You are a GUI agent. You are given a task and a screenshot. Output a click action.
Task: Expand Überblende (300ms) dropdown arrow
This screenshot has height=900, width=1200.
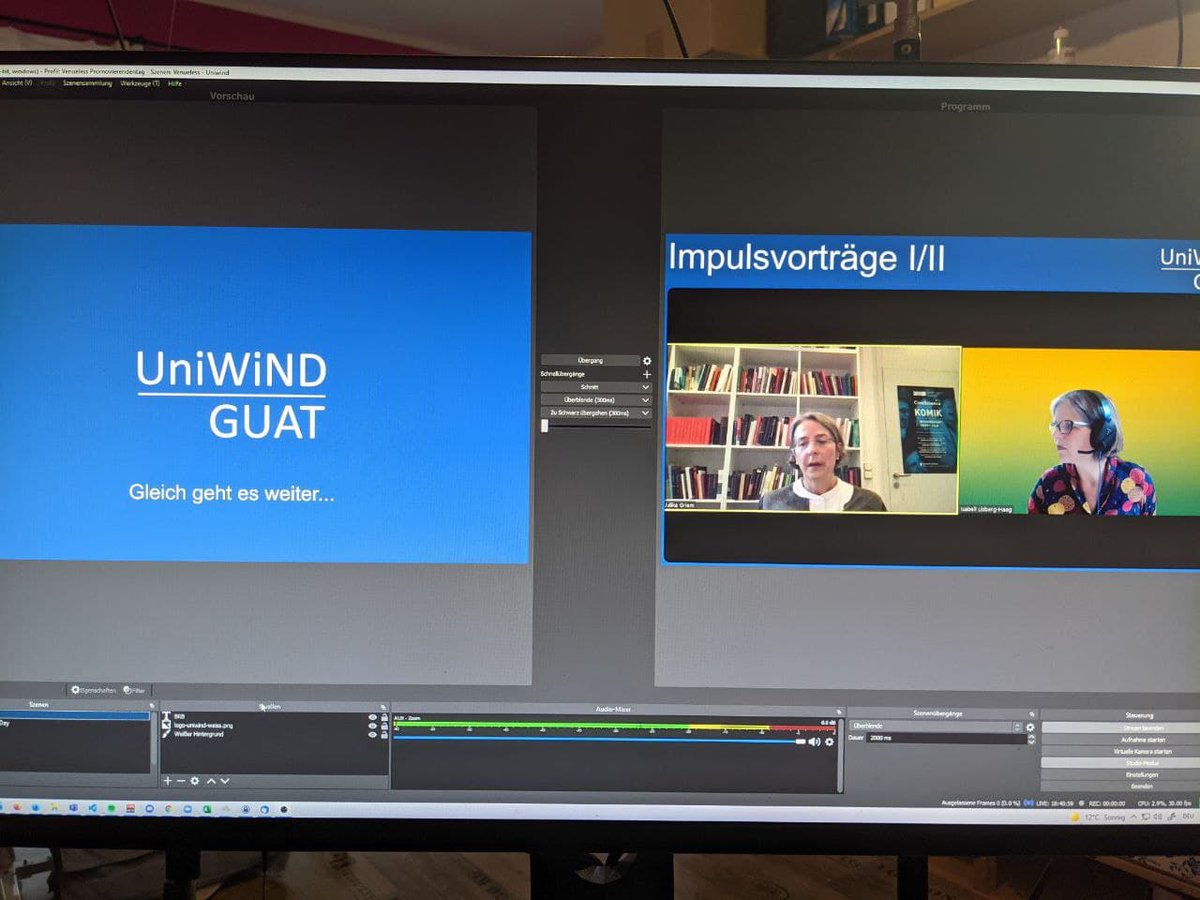pyautogui.click(x=647, y=400)
